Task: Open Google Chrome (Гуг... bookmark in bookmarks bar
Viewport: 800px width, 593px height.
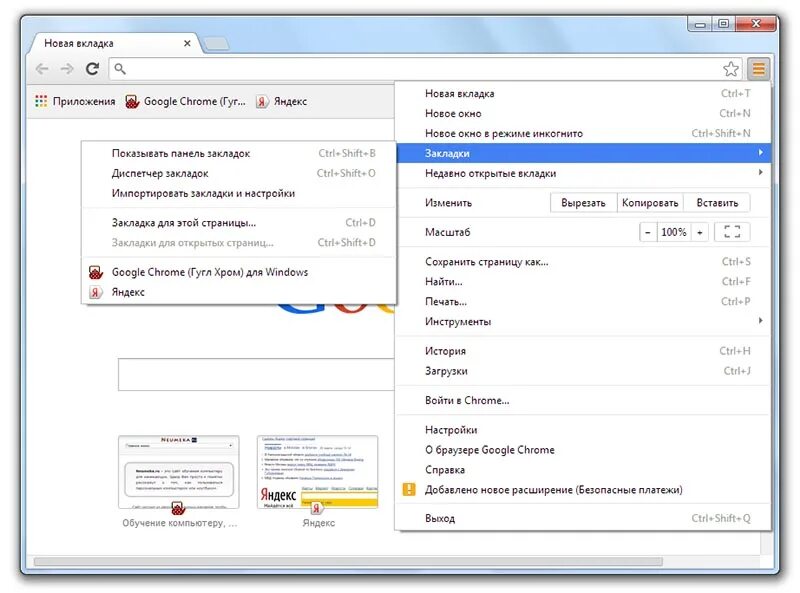Action: tap(185, 101)
